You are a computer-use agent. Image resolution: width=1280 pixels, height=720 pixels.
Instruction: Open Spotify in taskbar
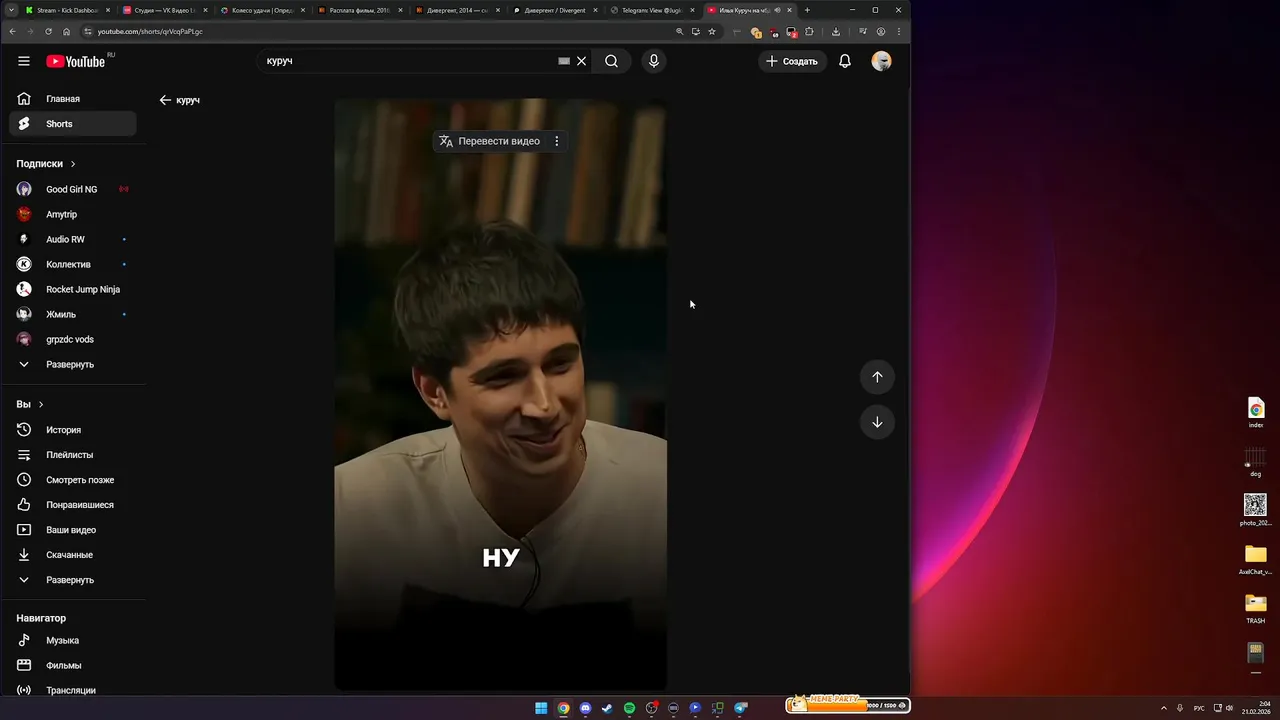(629, 708)
